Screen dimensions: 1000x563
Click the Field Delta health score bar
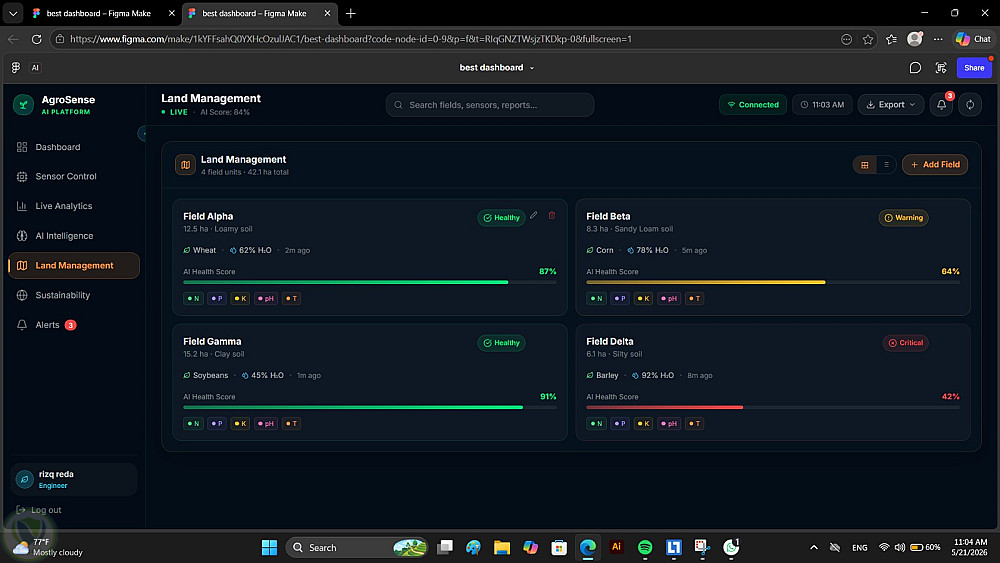pos(773,407)
